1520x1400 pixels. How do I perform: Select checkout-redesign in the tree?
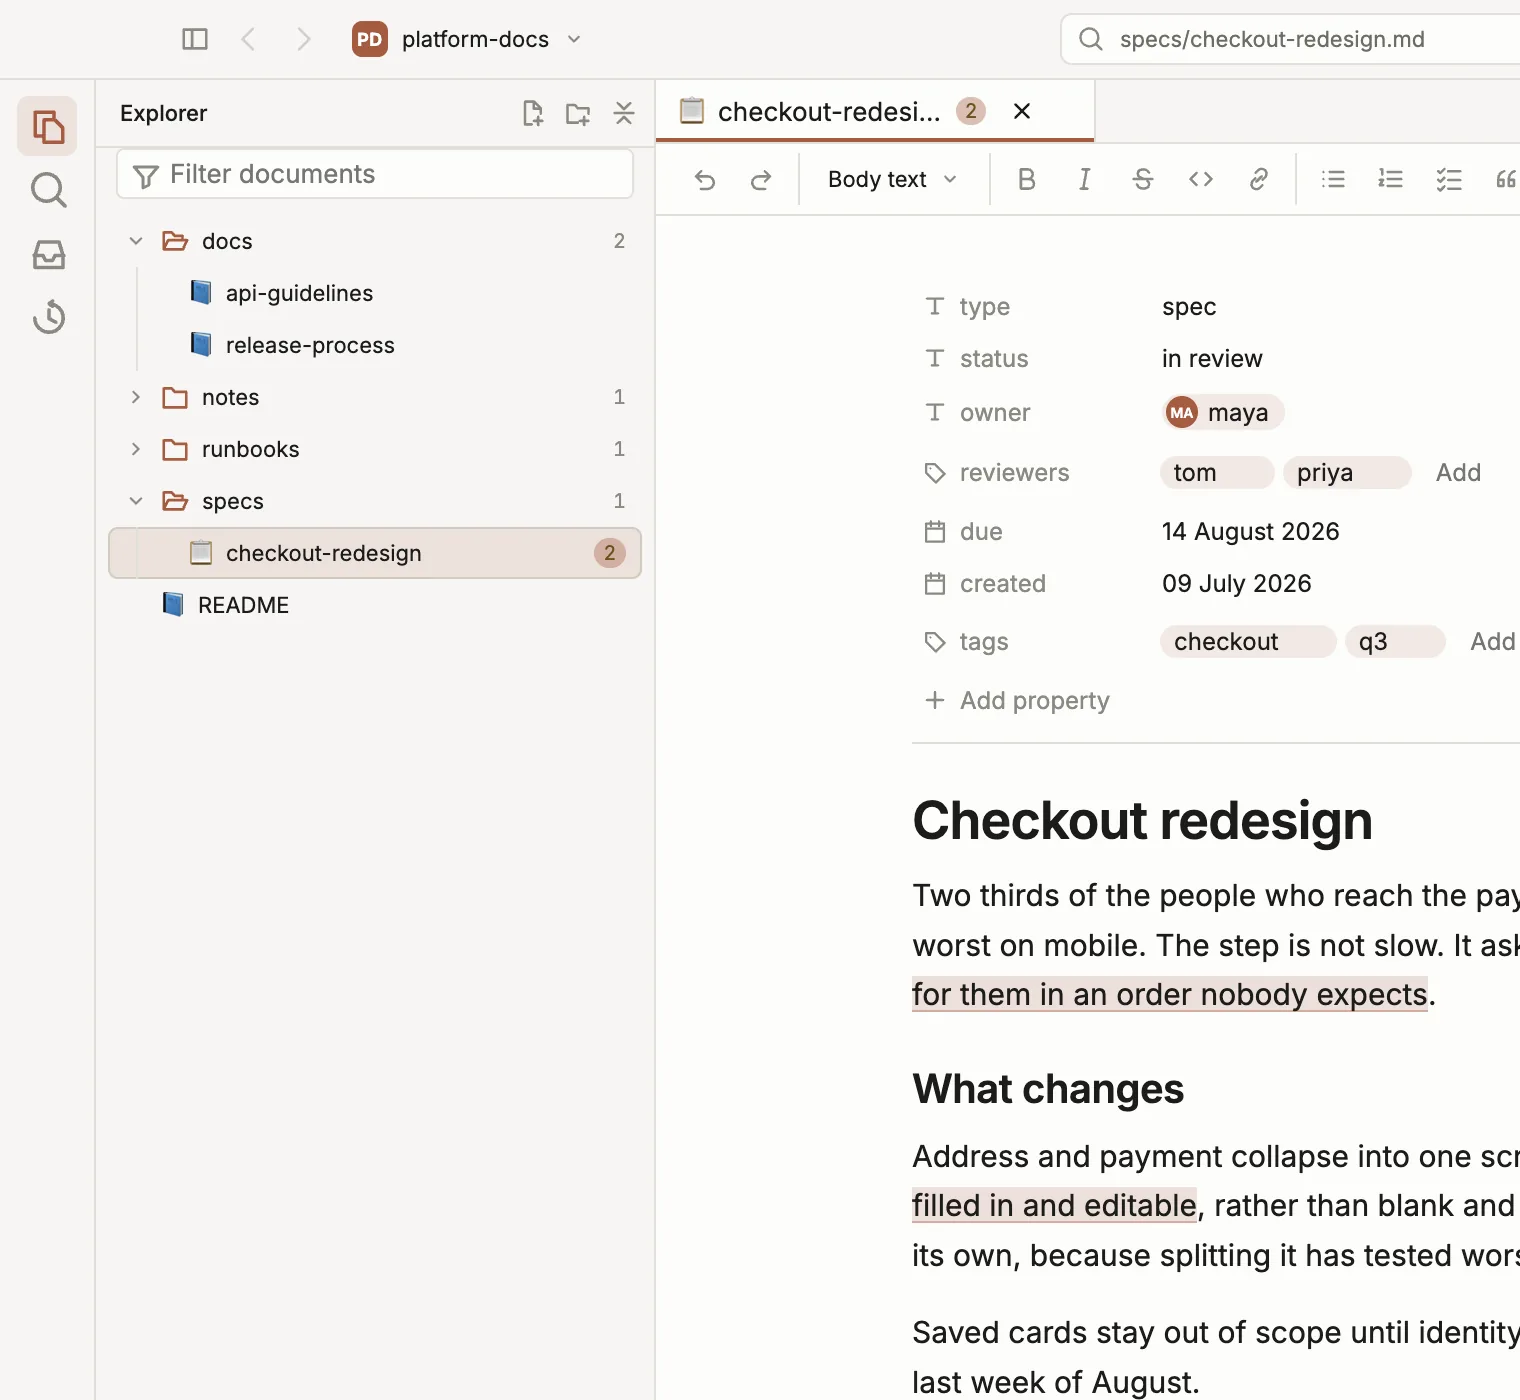tap(375, 553)
